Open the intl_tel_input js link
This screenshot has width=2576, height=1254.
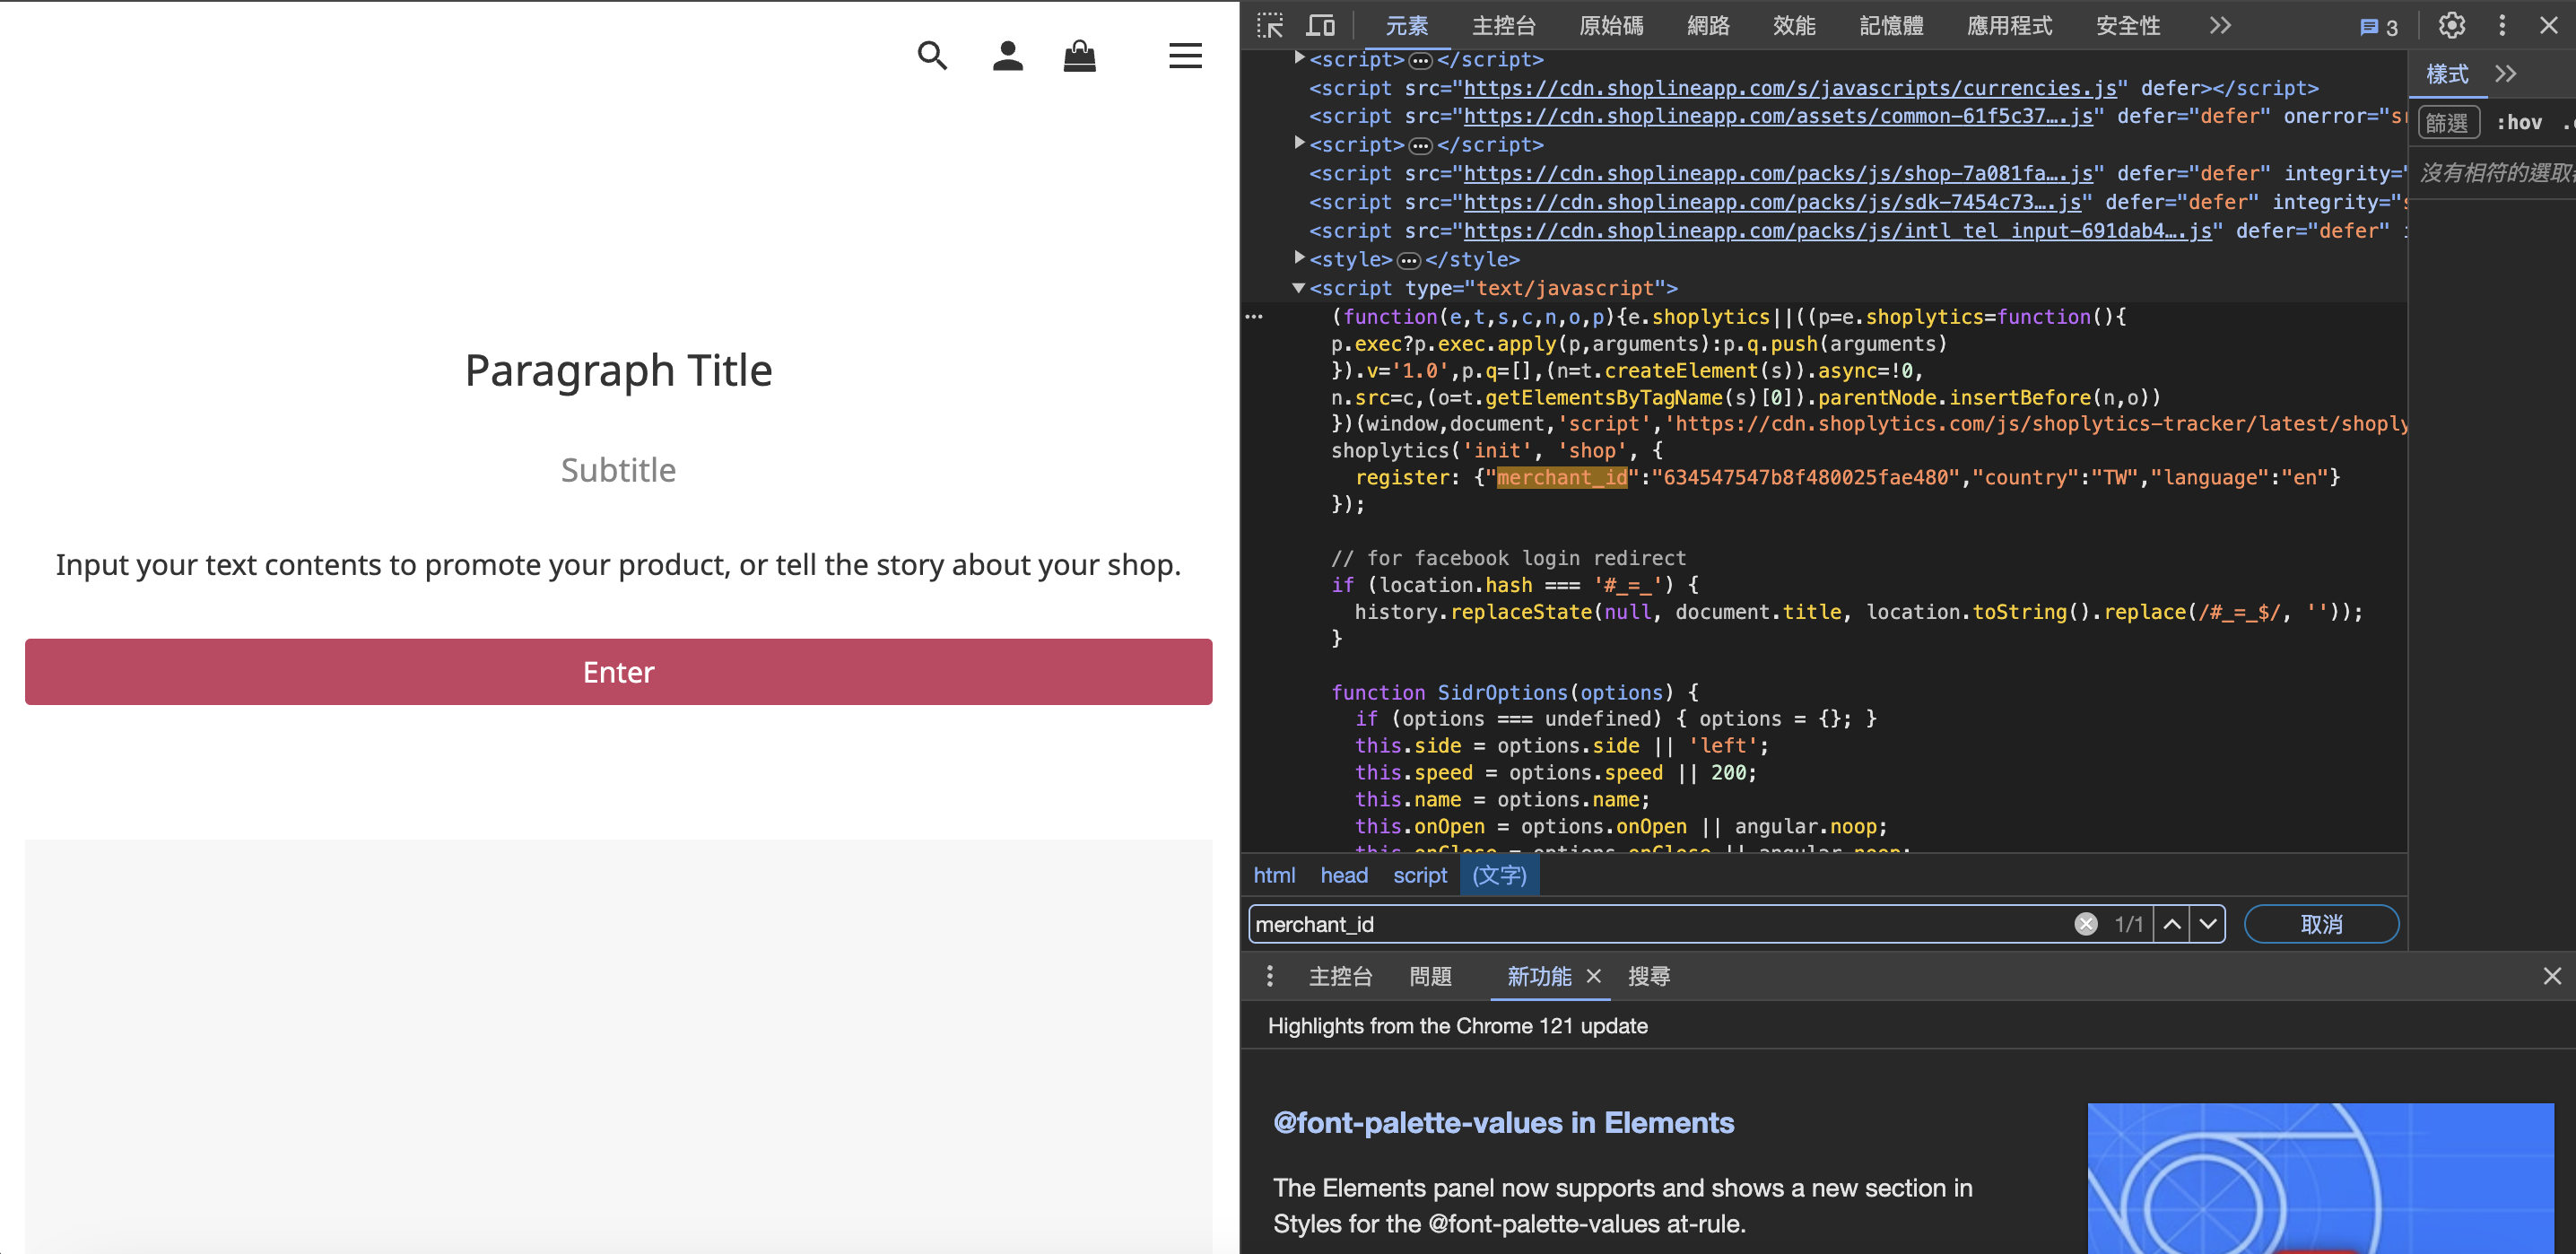[x=1836, y=231]
